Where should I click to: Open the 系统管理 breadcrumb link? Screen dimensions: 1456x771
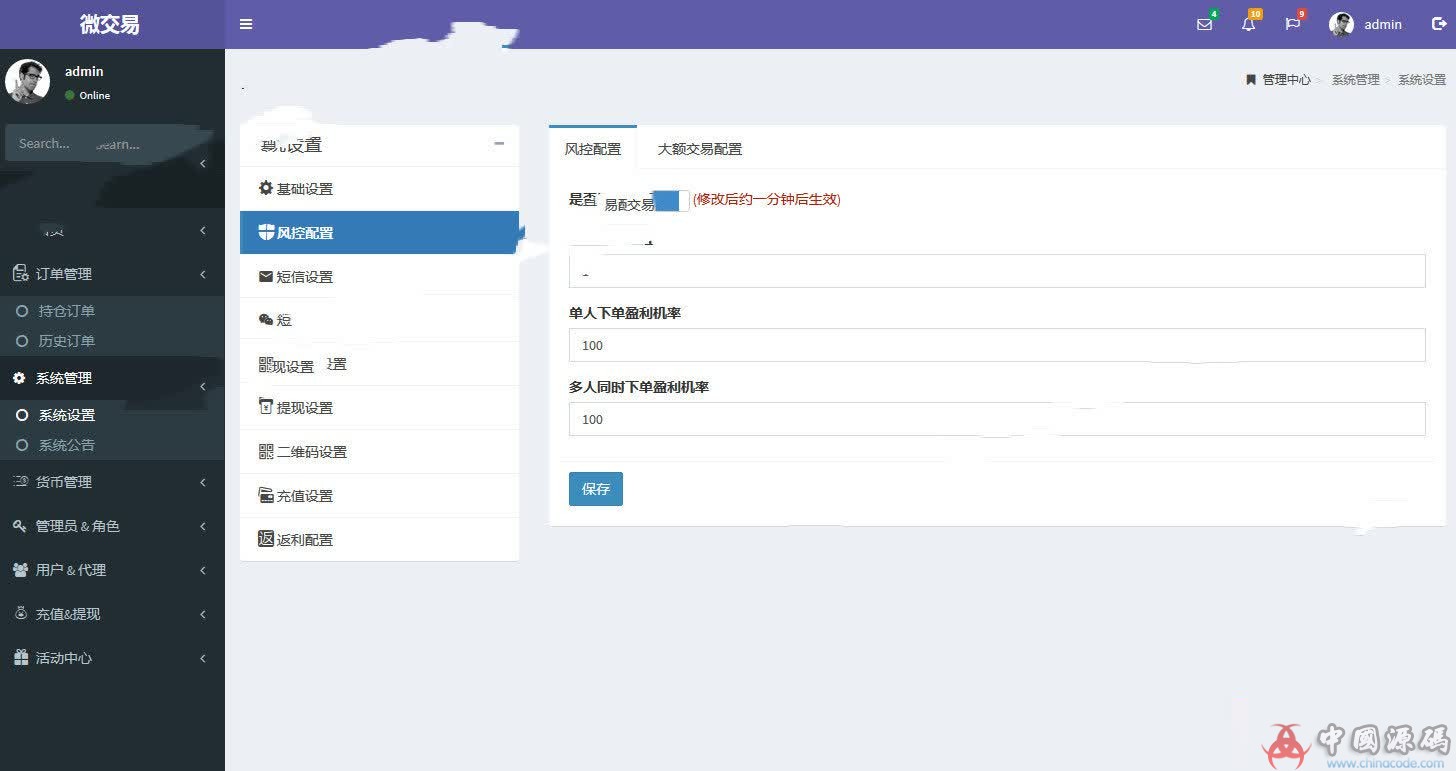(1355, 79)
